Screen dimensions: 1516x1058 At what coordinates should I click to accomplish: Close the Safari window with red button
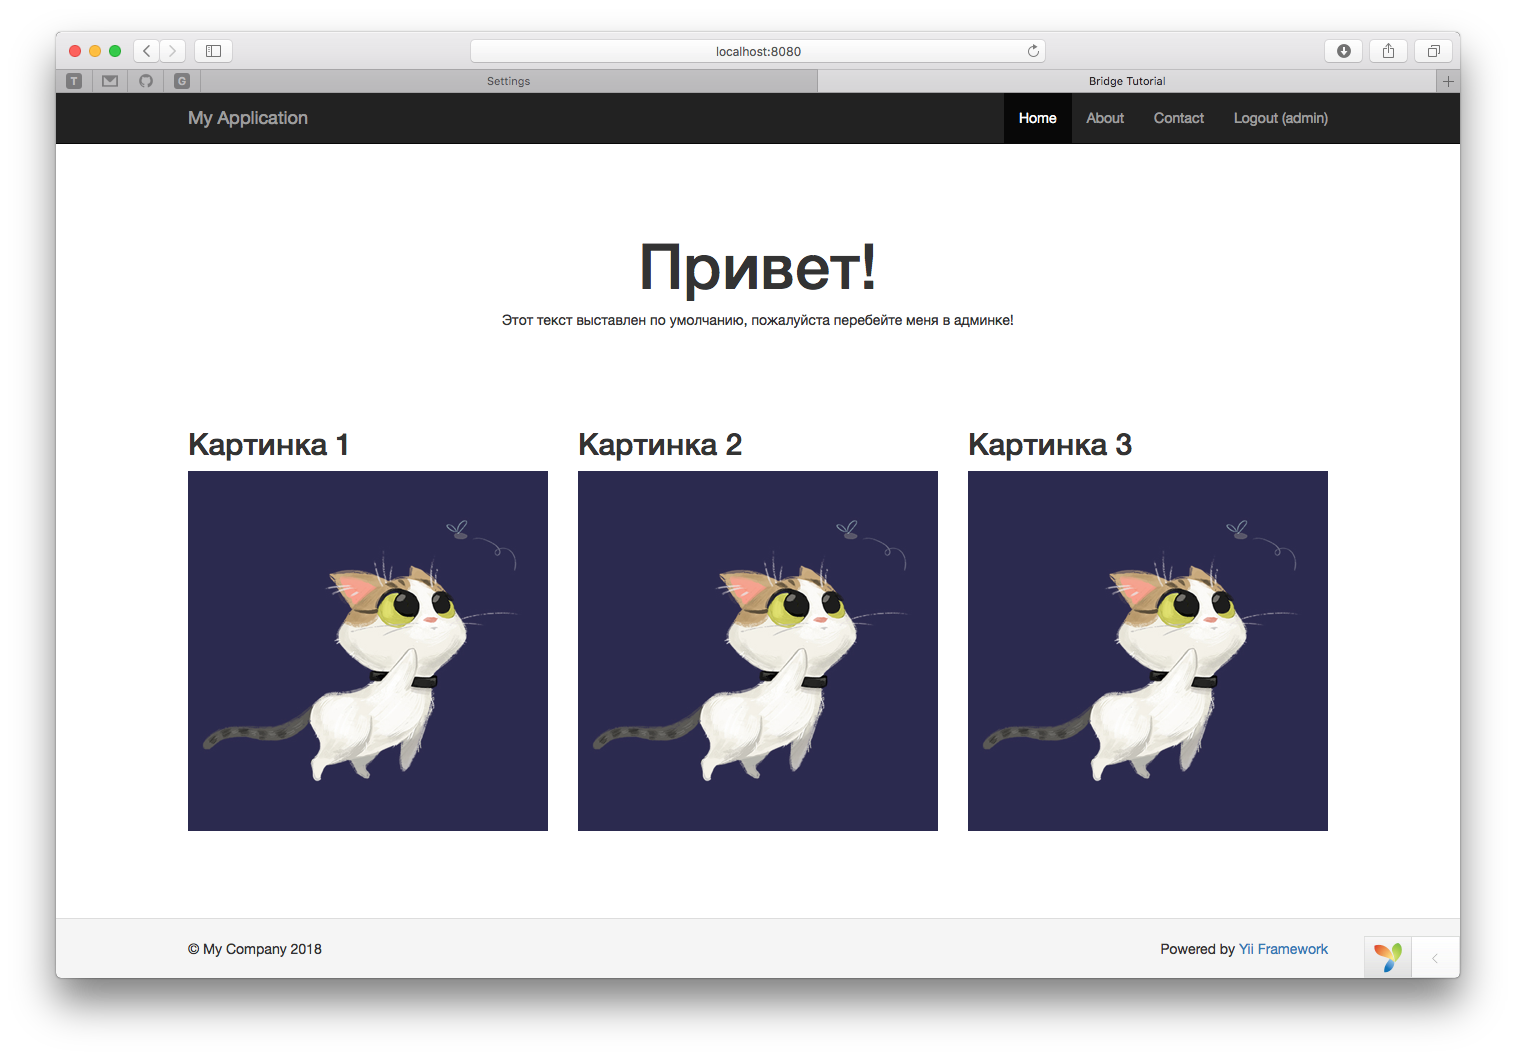(75, 51)
